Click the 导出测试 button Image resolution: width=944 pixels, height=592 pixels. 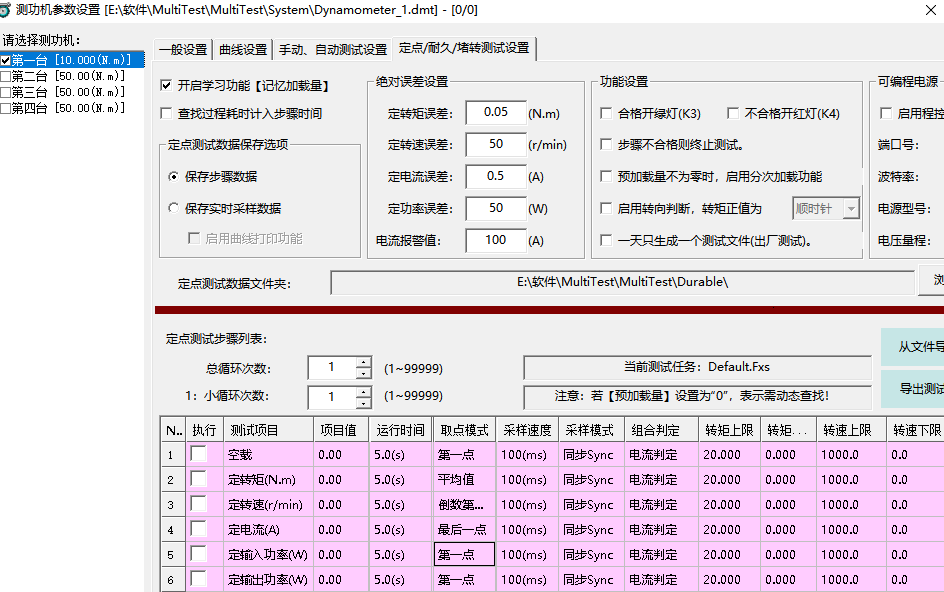[920, 389]
